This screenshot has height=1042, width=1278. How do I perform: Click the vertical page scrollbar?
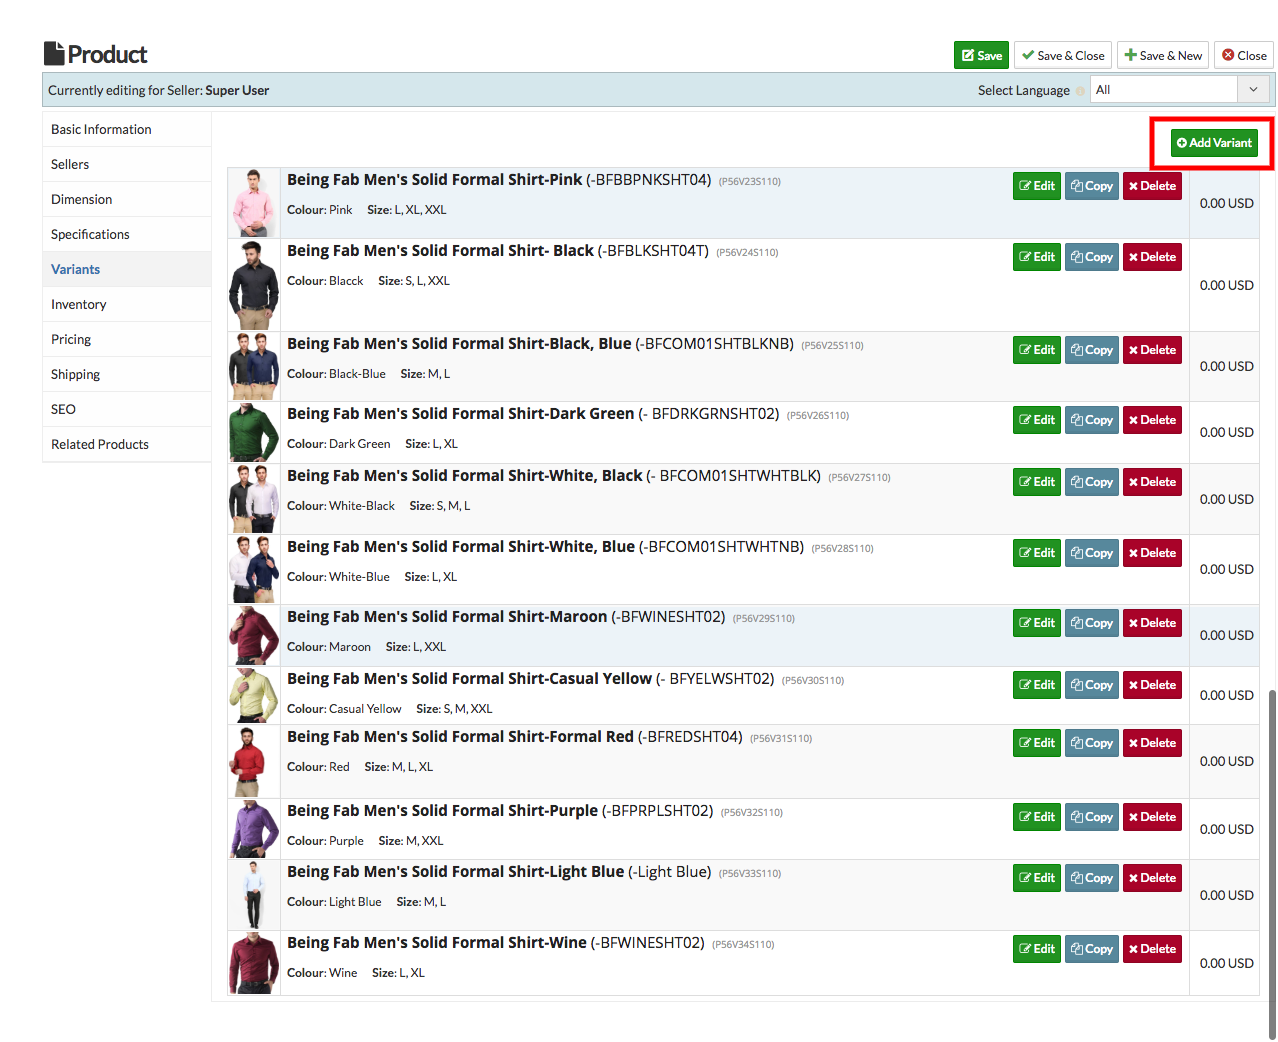[1272, 864]
